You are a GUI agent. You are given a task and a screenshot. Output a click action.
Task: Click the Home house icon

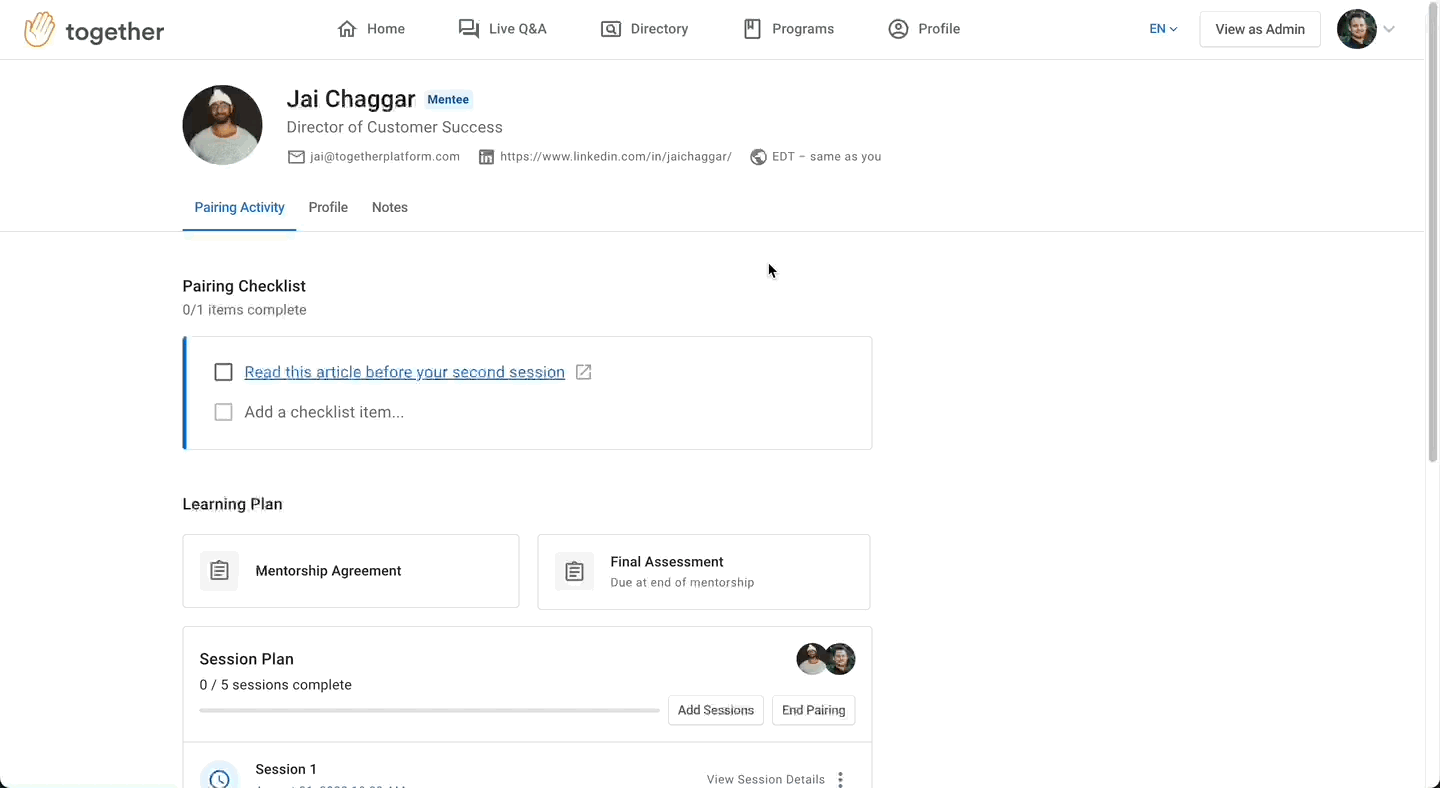coord(347,29)
